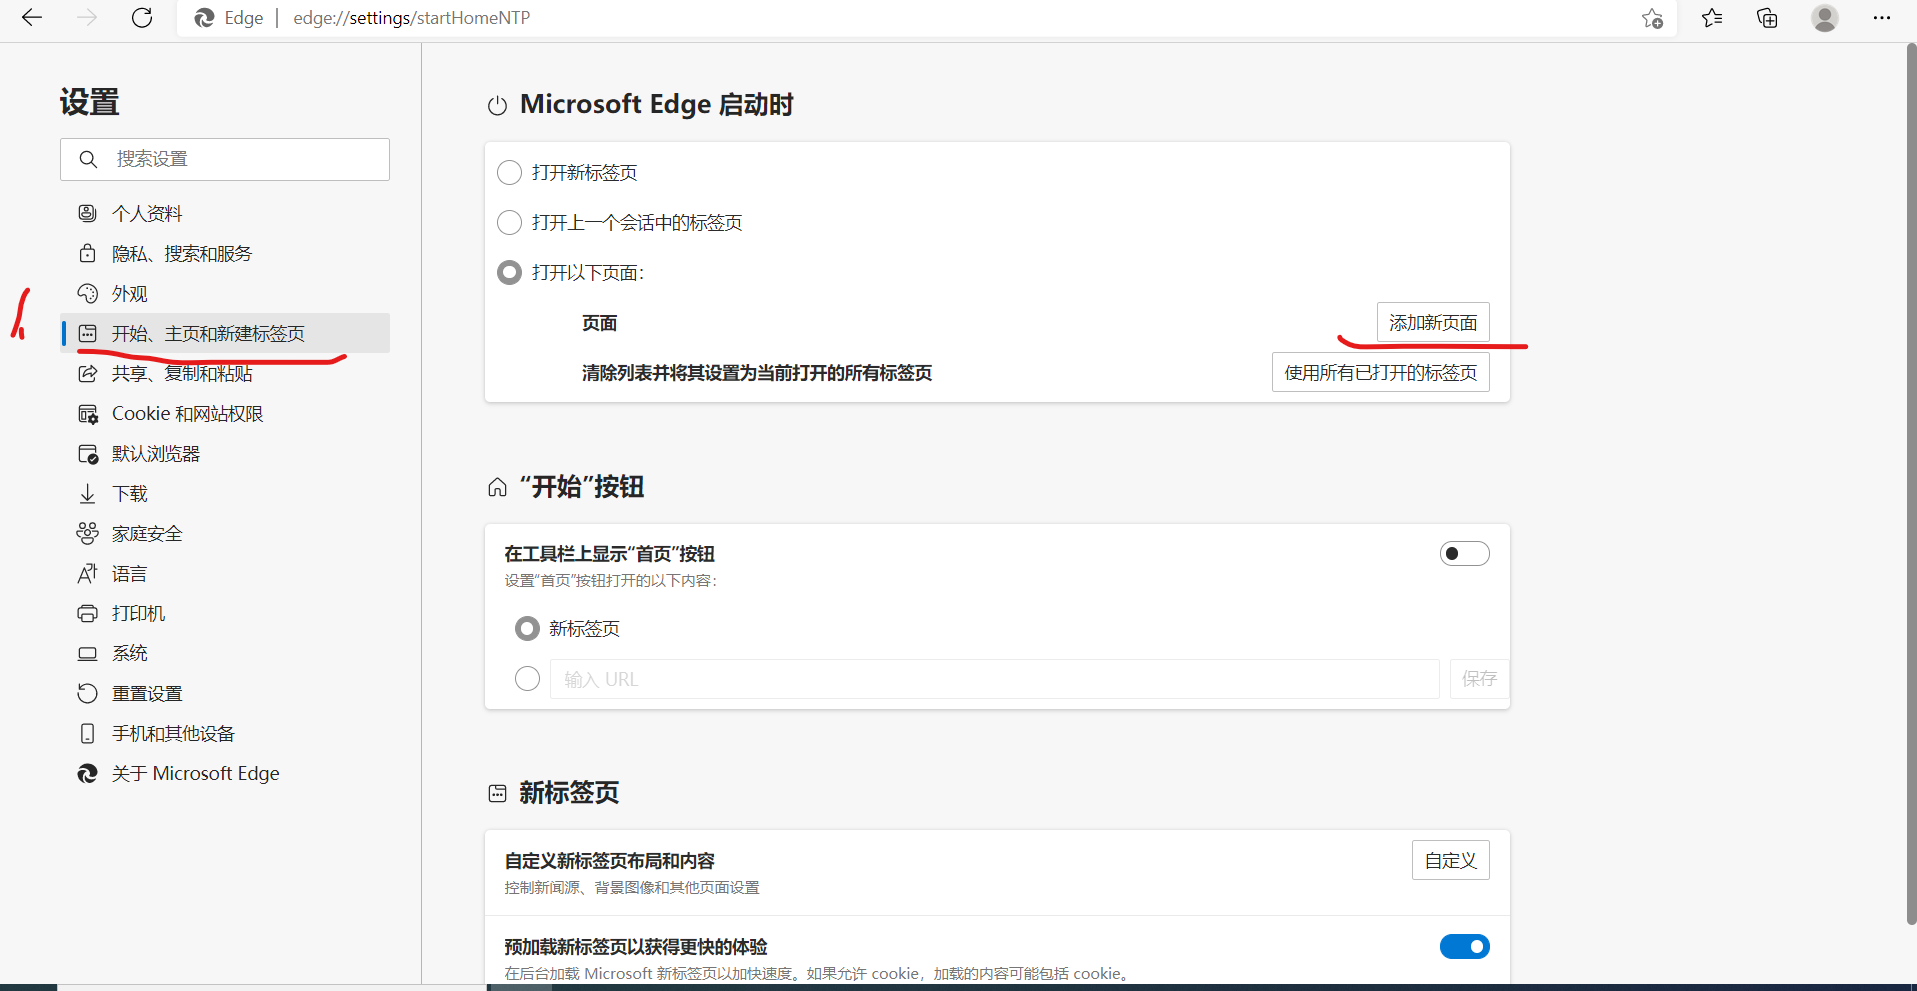Click the 家庭安全 sidebar icon
Image resolution: width=1917 pixels, height=991 pixels.
(x=87, y=533)
